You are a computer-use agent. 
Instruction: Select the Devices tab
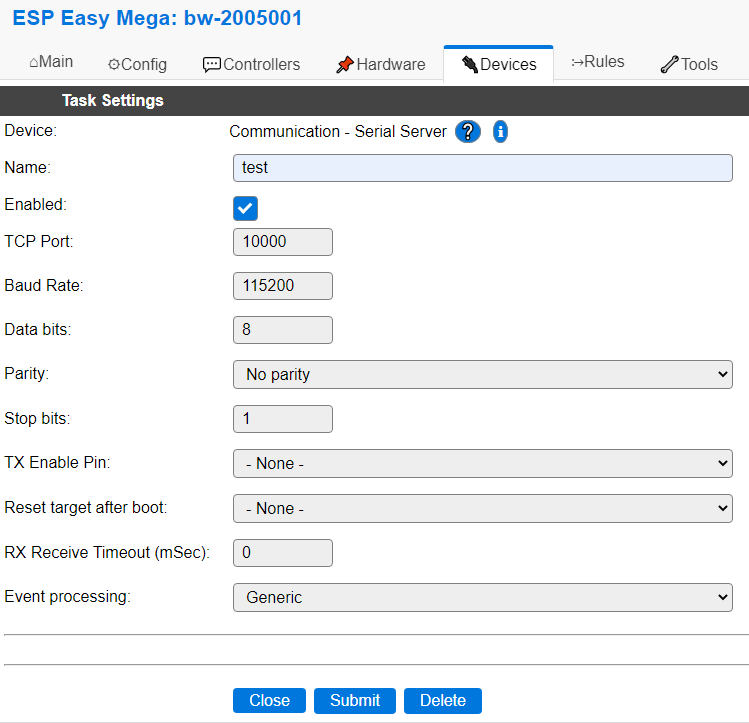[x=499, y=64]
